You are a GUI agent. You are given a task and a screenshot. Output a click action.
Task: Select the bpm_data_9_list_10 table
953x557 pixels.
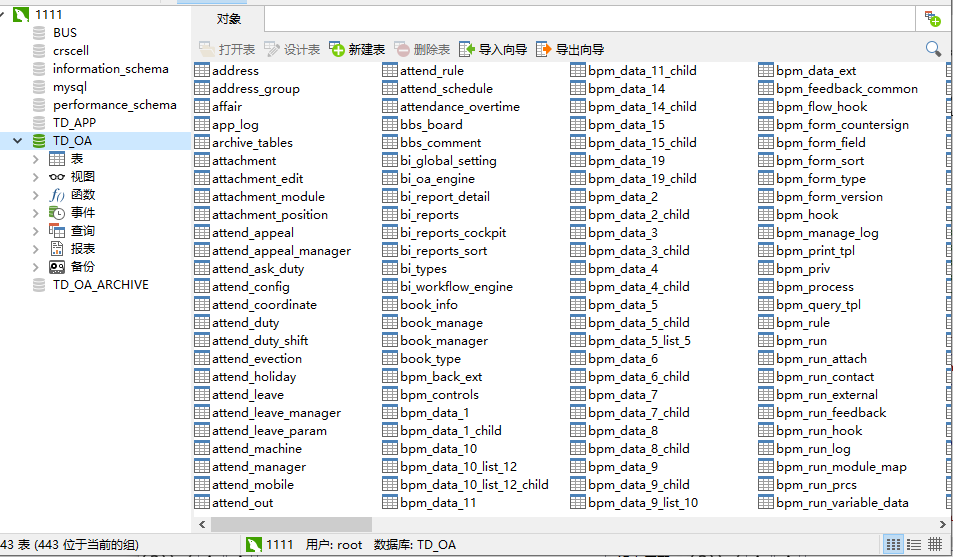[643, 502]
